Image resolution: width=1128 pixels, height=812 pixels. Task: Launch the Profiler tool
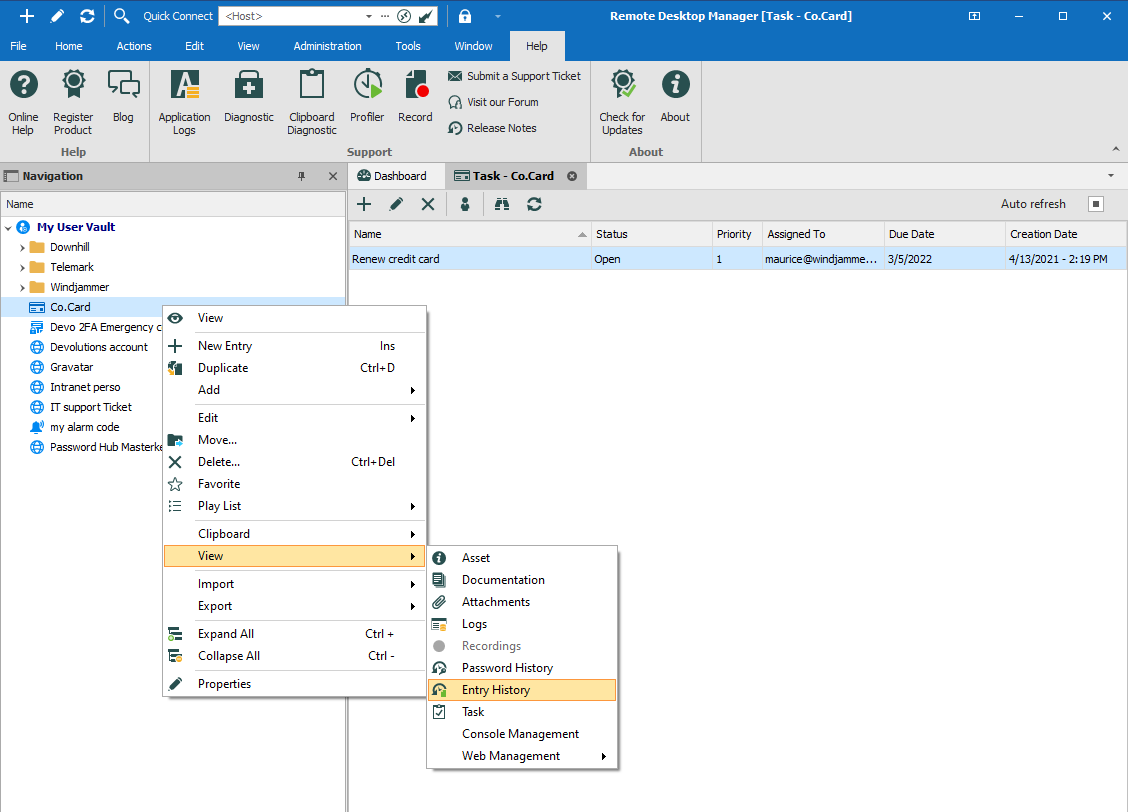(x=367, y=101)
